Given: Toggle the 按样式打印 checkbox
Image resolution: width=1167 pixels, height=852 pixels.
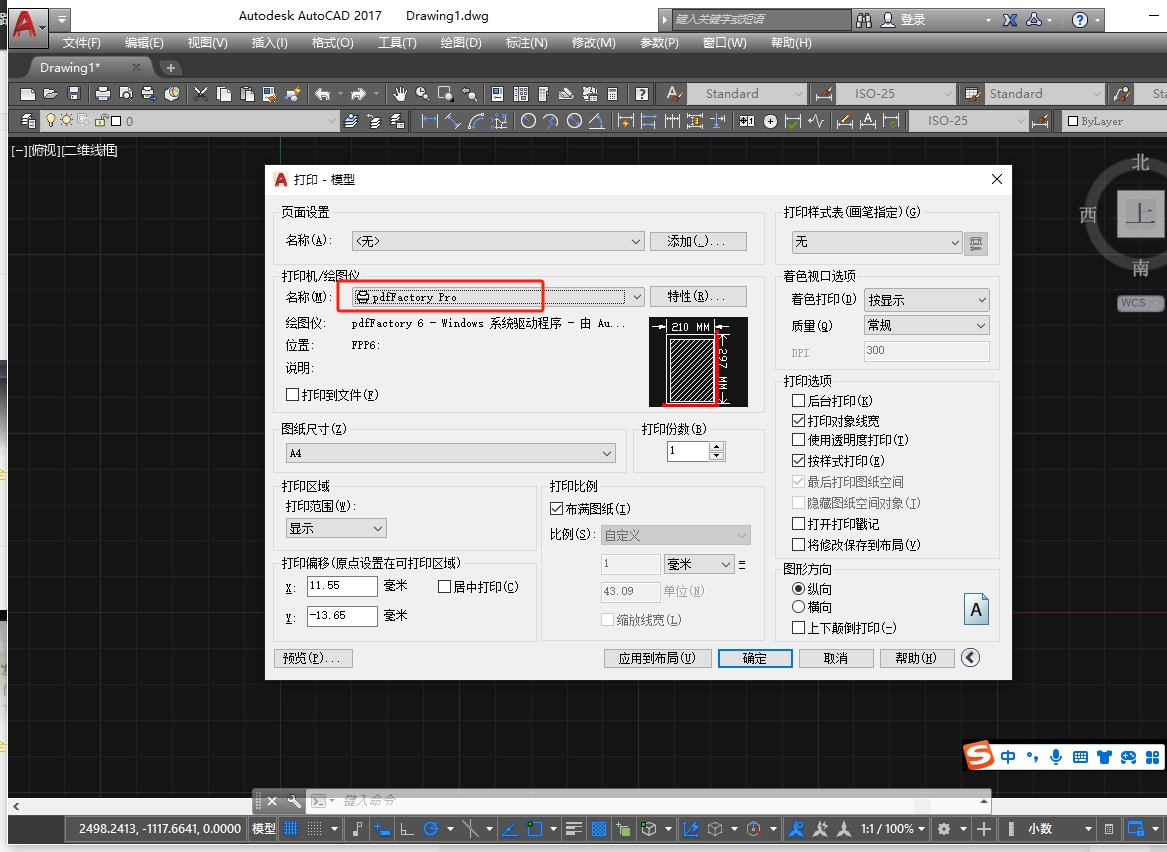Looking at the screenshot, I should click(x=799, y=461).
